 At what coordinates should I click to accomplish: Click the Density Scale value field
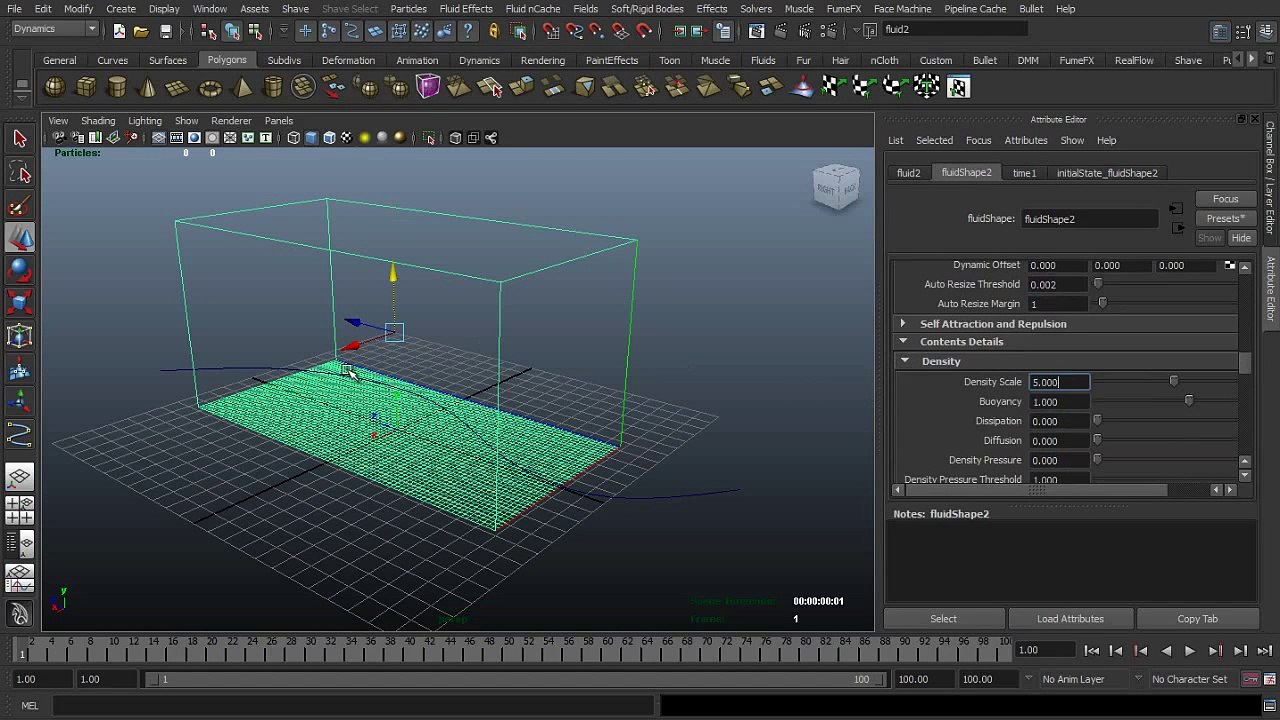(x=1059, y=382)
